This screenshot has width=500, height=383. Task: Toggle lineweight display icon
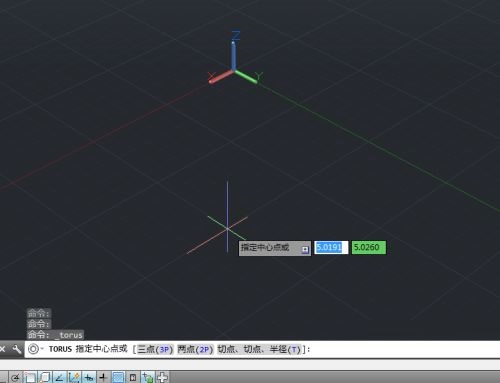point(103,378)
